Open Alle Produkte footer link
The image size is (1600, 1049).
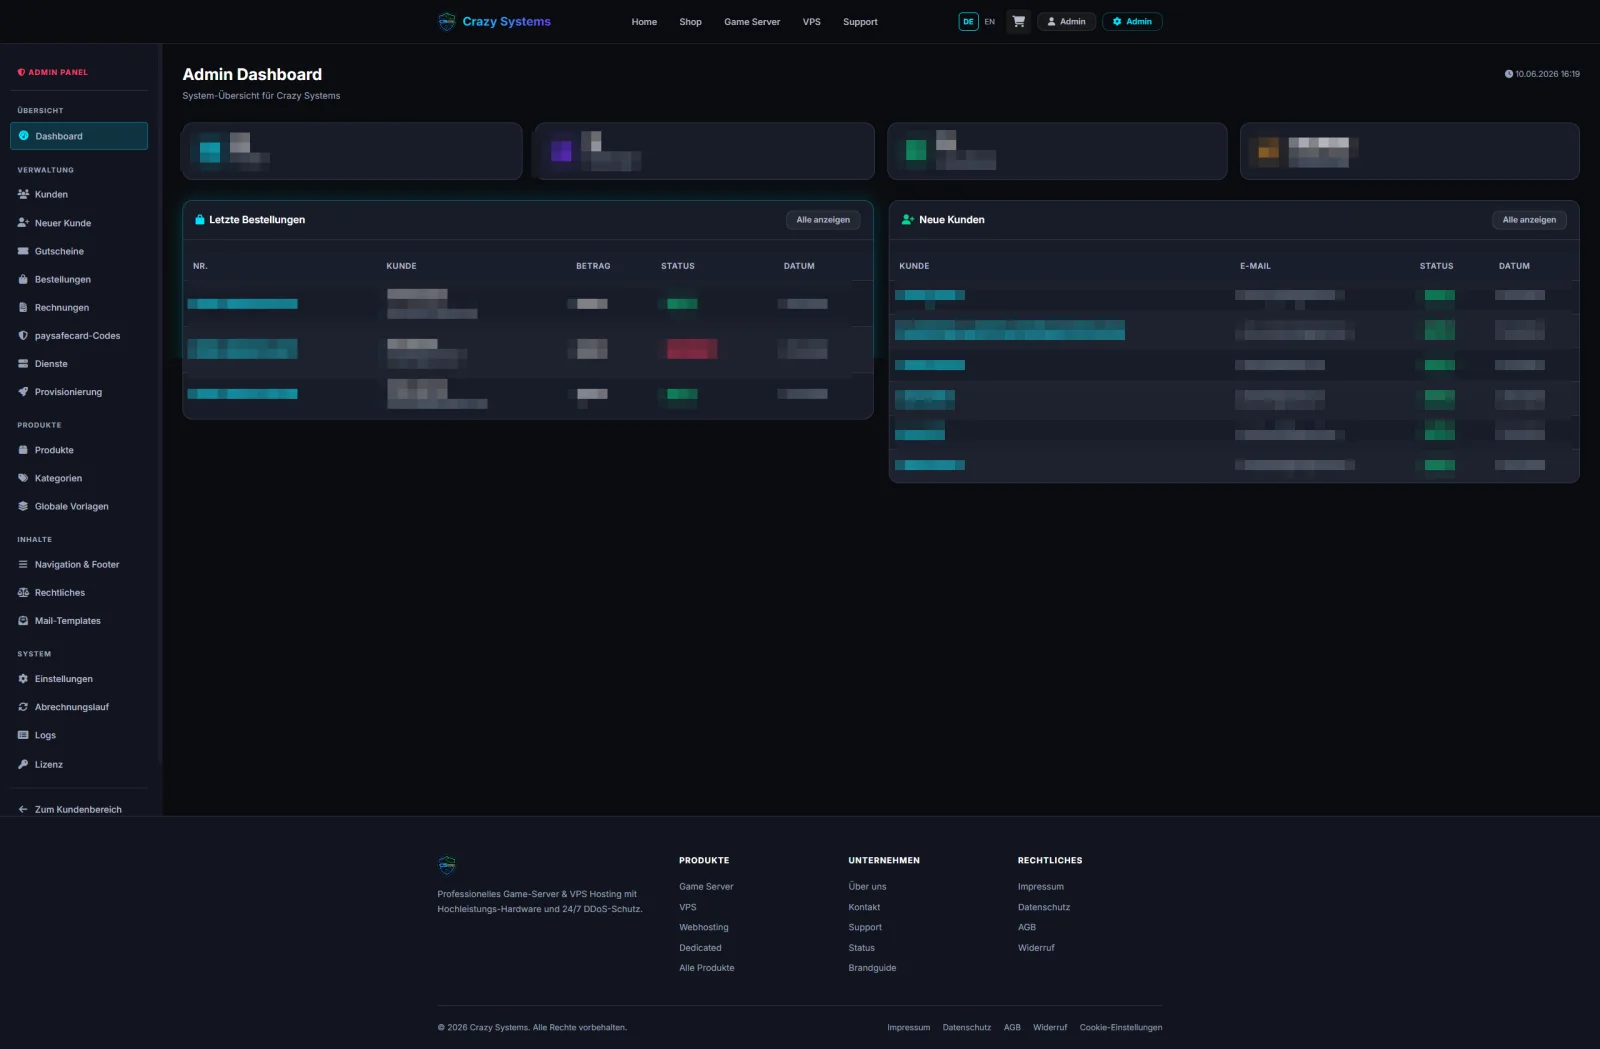tap(706, 967)
